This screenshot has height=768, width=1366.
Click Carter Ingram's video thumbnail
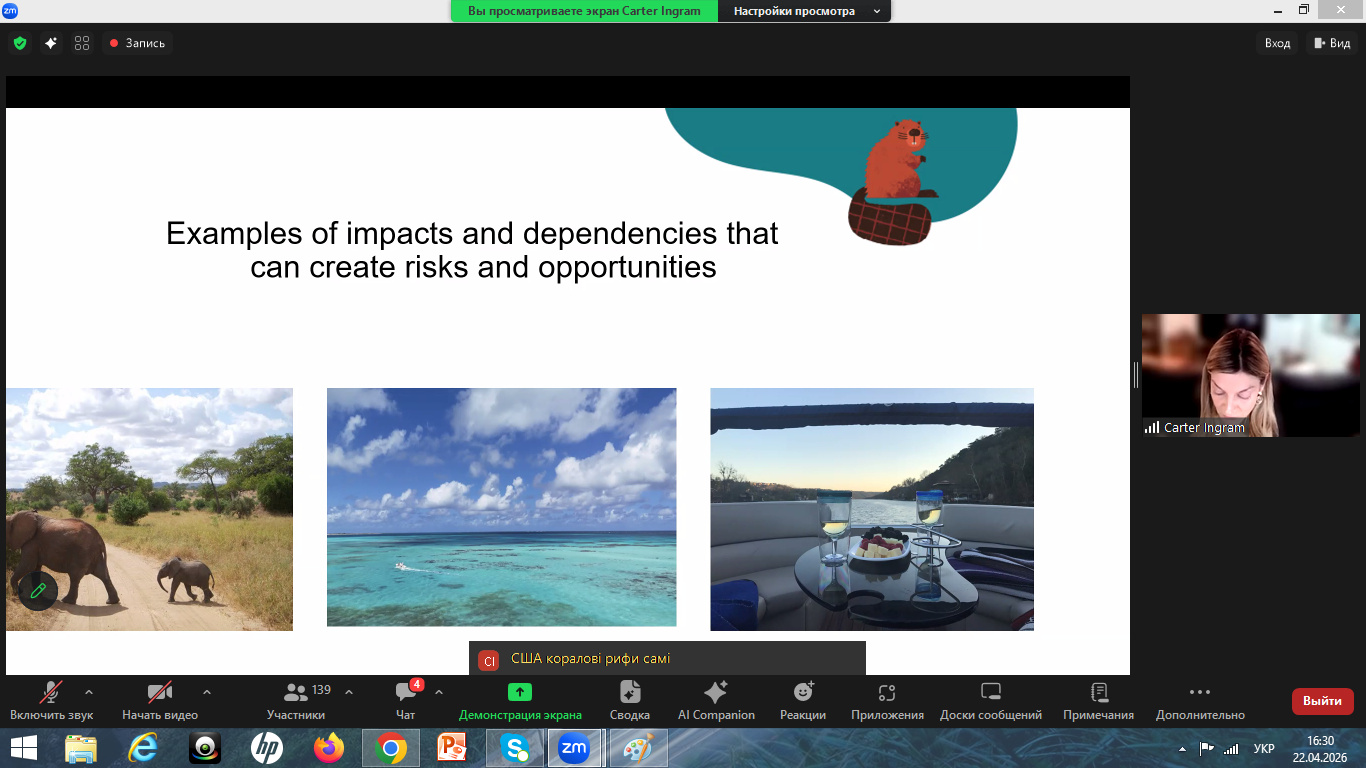[1251, 375]
